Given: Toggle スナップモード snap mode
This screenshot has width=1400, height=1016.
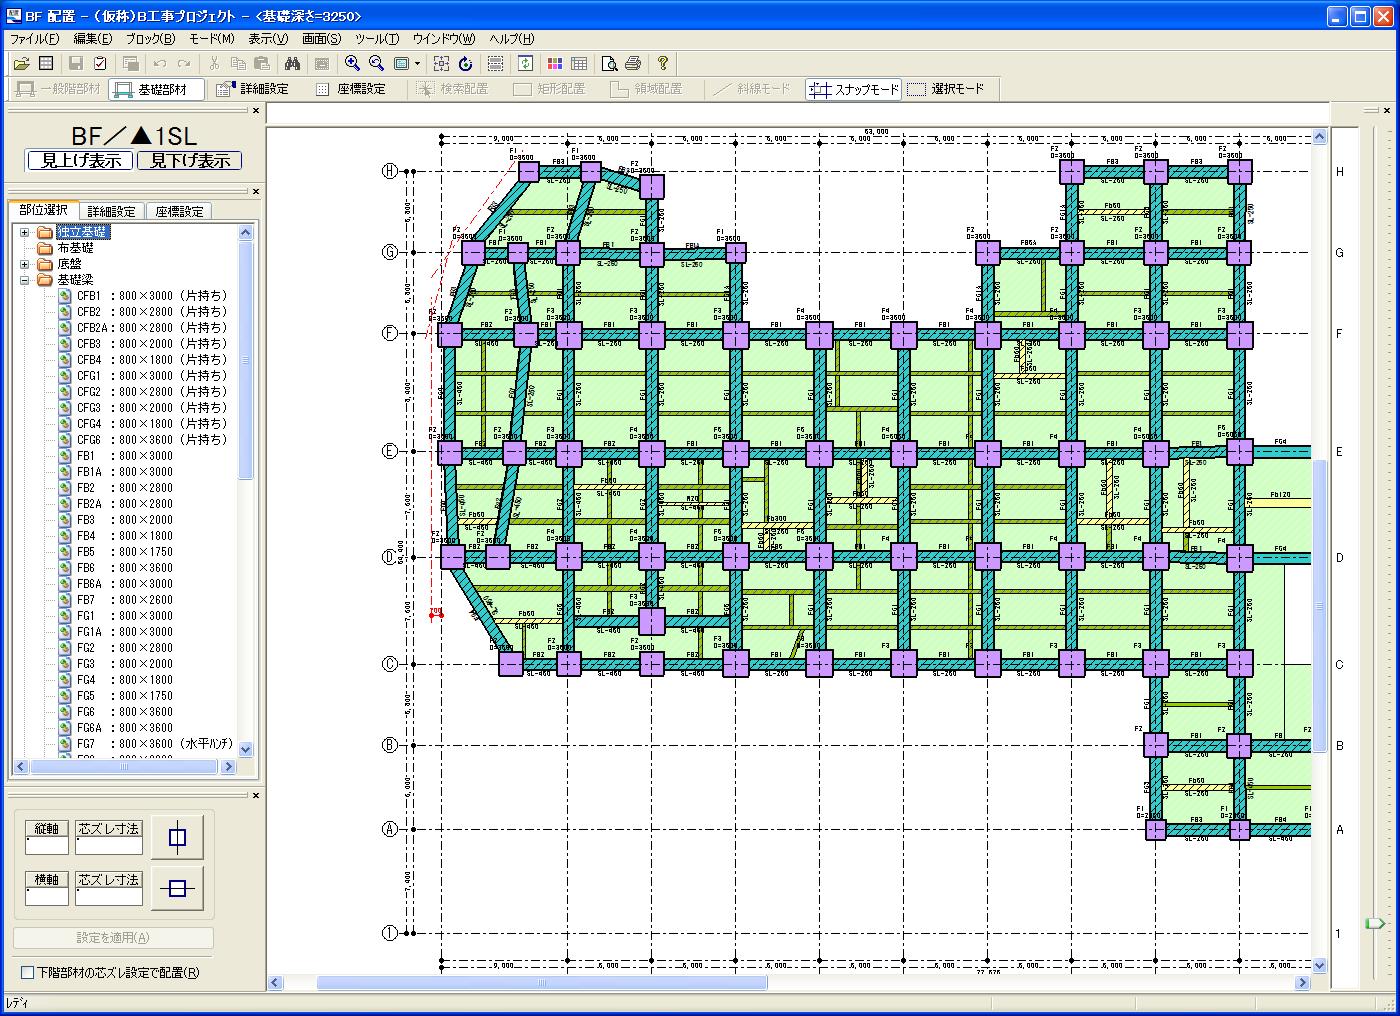Looking at the screenshot, I should pyautogui.click(x=854, y=89).
